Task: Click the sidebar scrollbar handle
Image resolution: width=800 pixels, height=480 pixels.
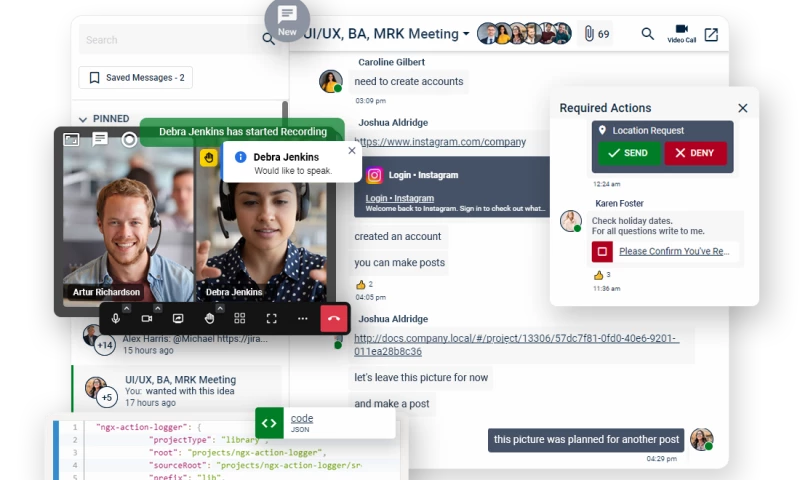Action: (285, 113)
